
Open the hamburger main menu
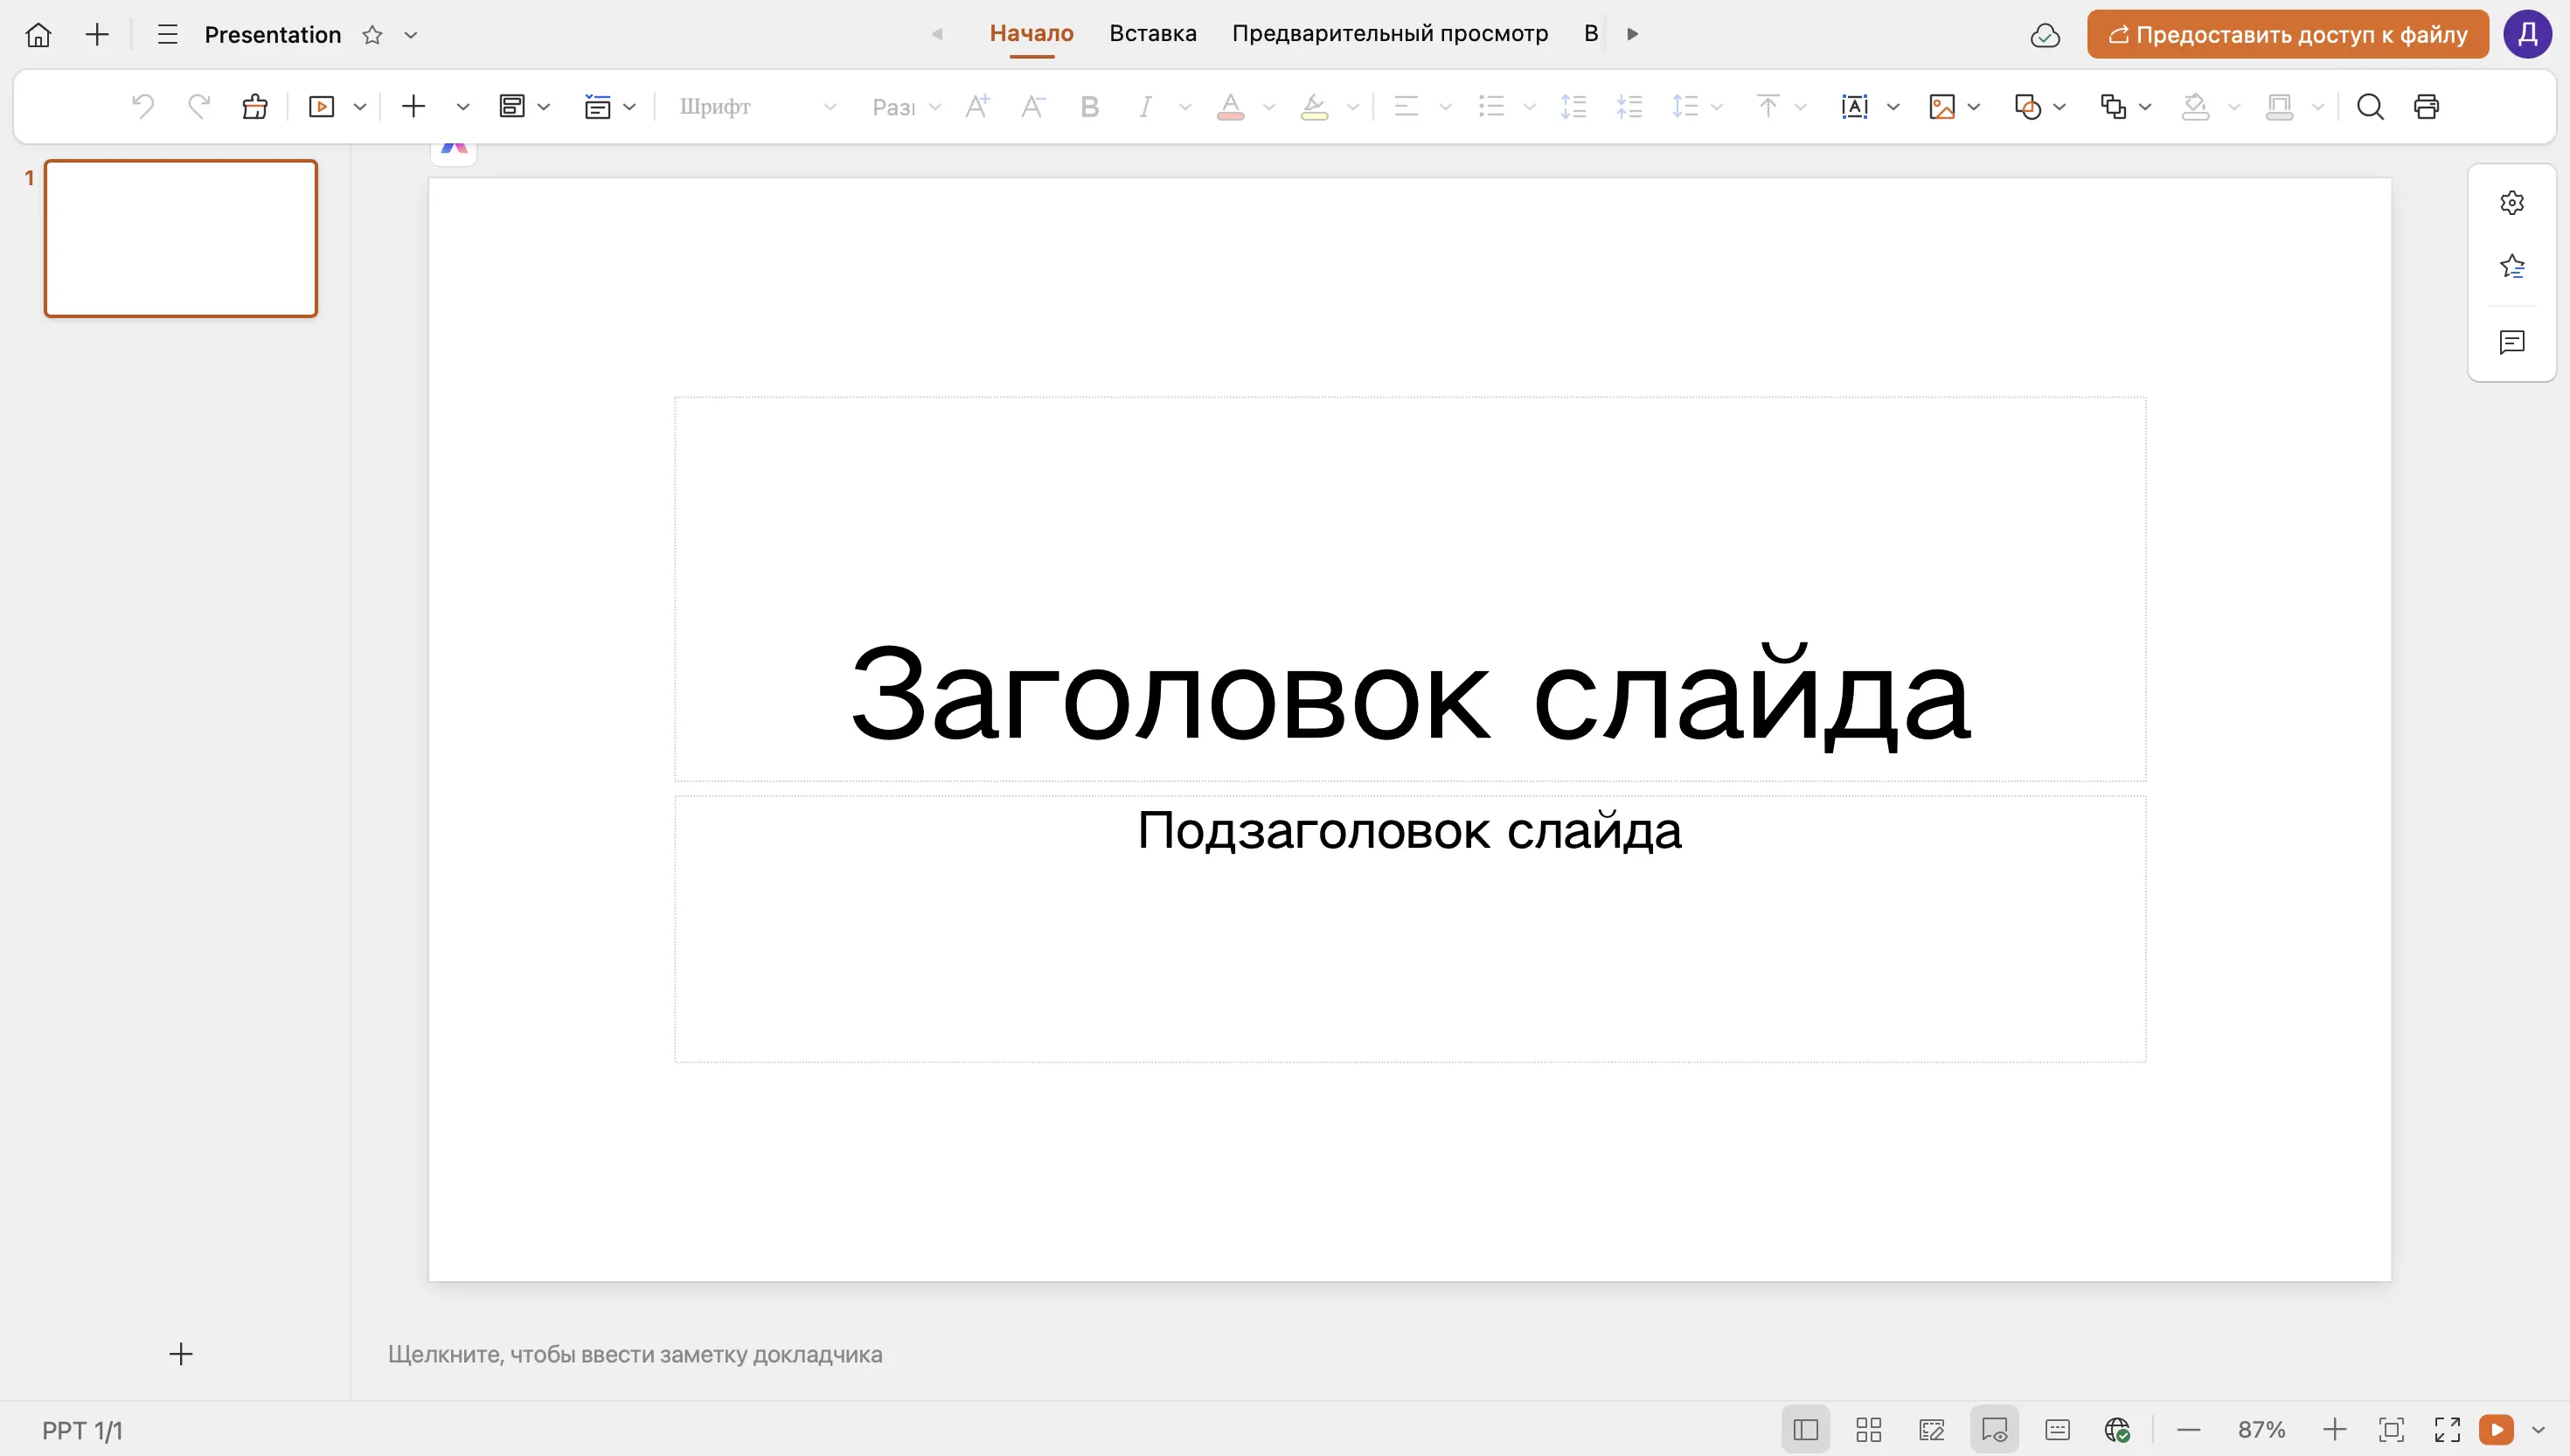click(x=168, y=35)
